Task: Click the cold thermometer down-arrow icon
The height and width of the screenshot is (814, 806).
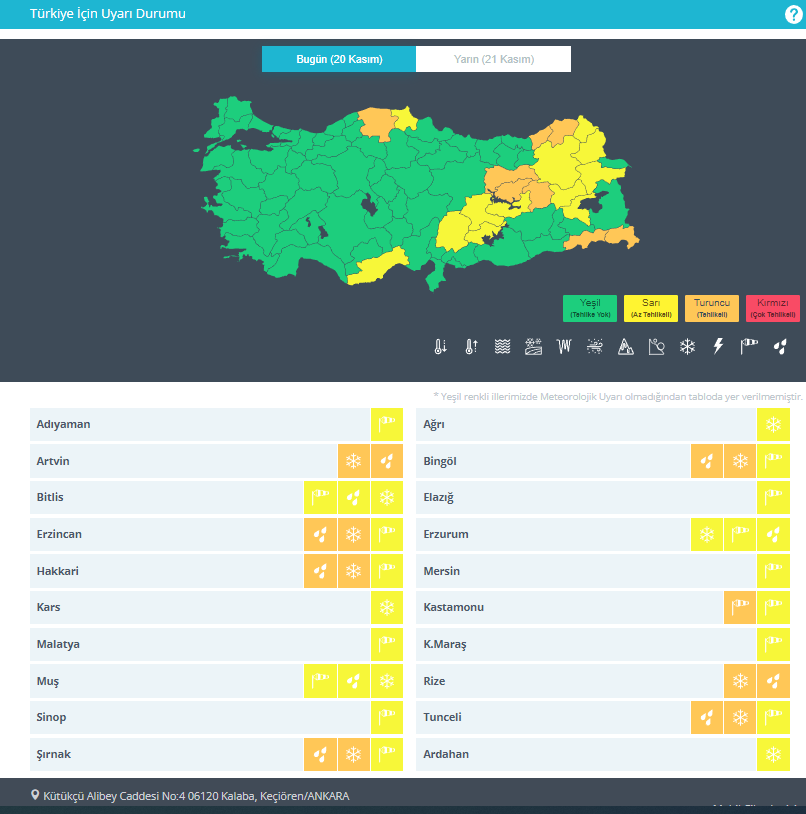Action: (x=440, y=347)
